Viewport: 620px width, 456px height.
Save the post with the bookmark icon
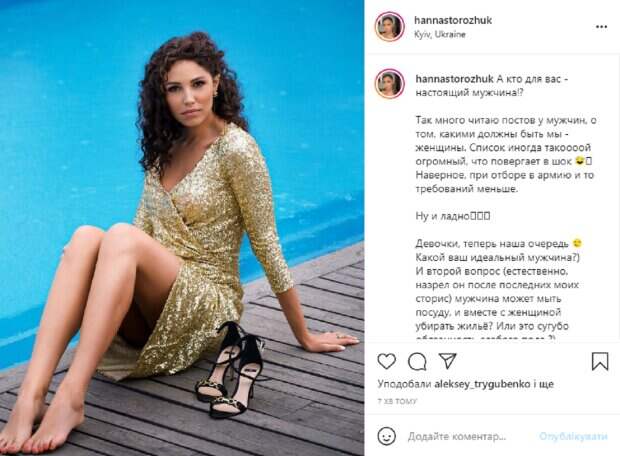[x=600, y=361]
